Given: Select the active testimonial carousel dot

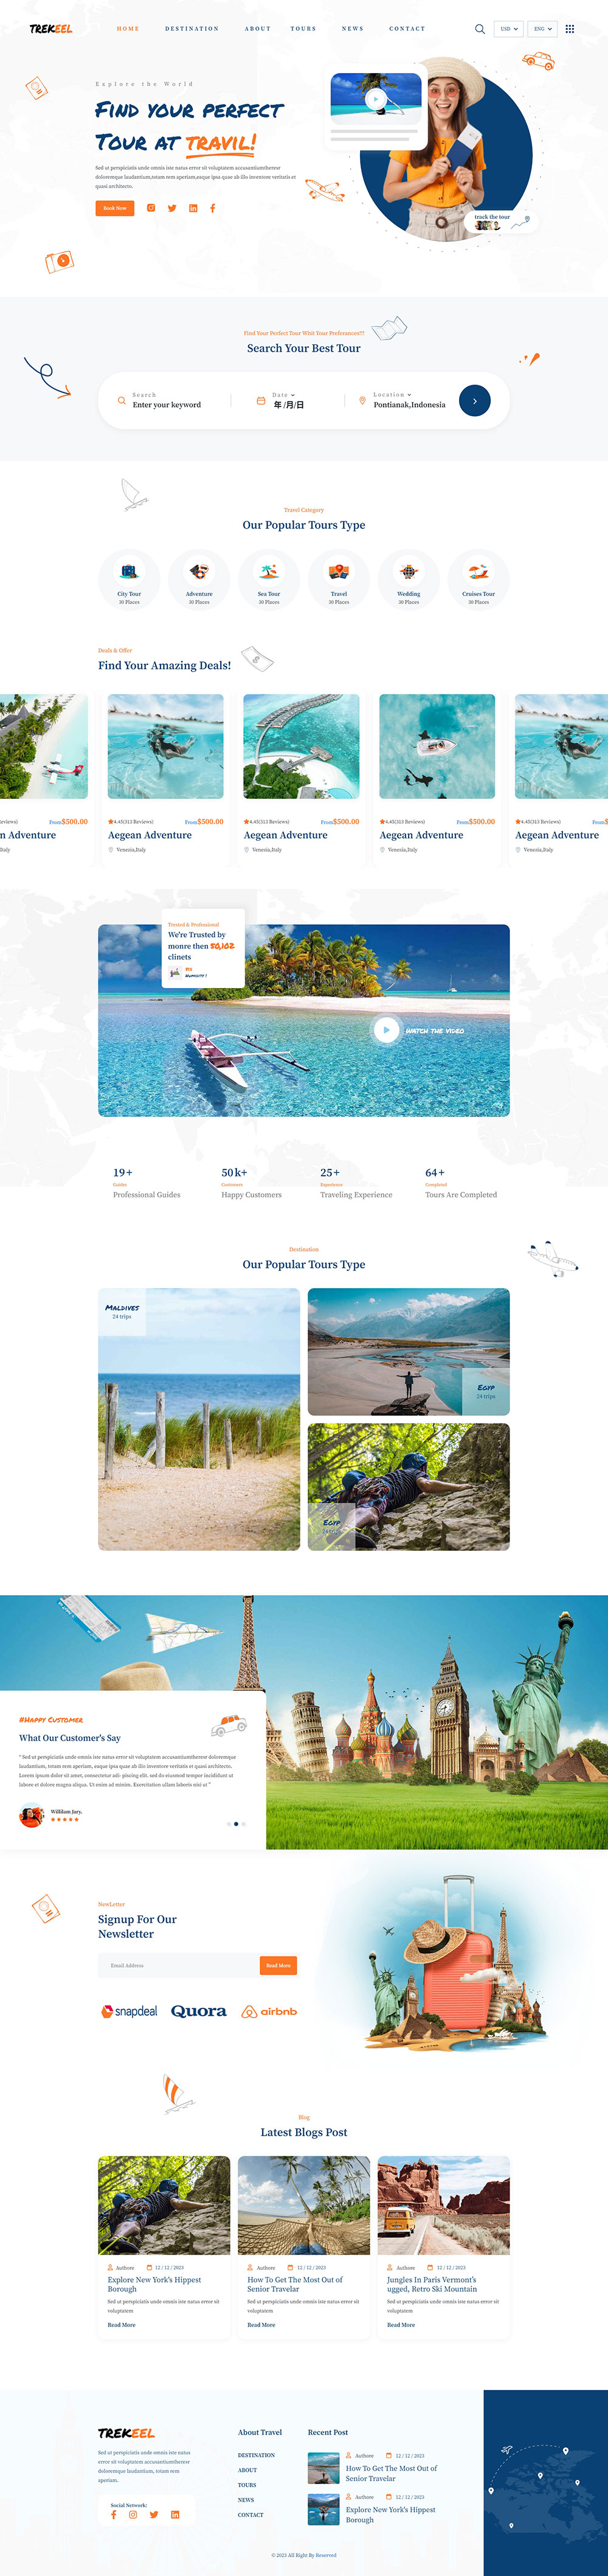Looking at the screenshot, I should click(236, 1824).
